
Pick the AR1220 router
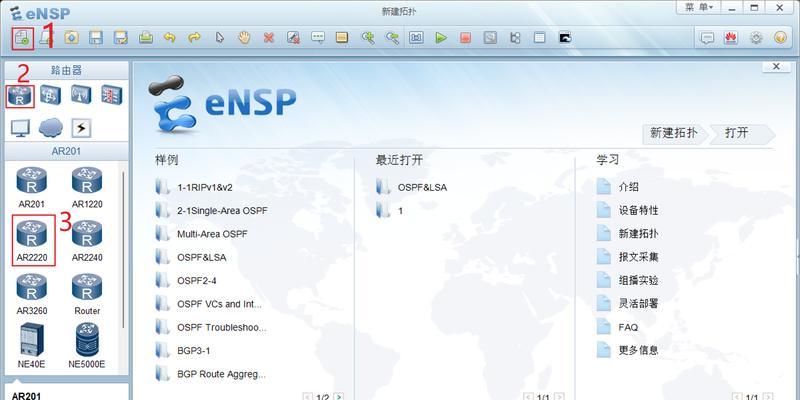pos(87,187)
